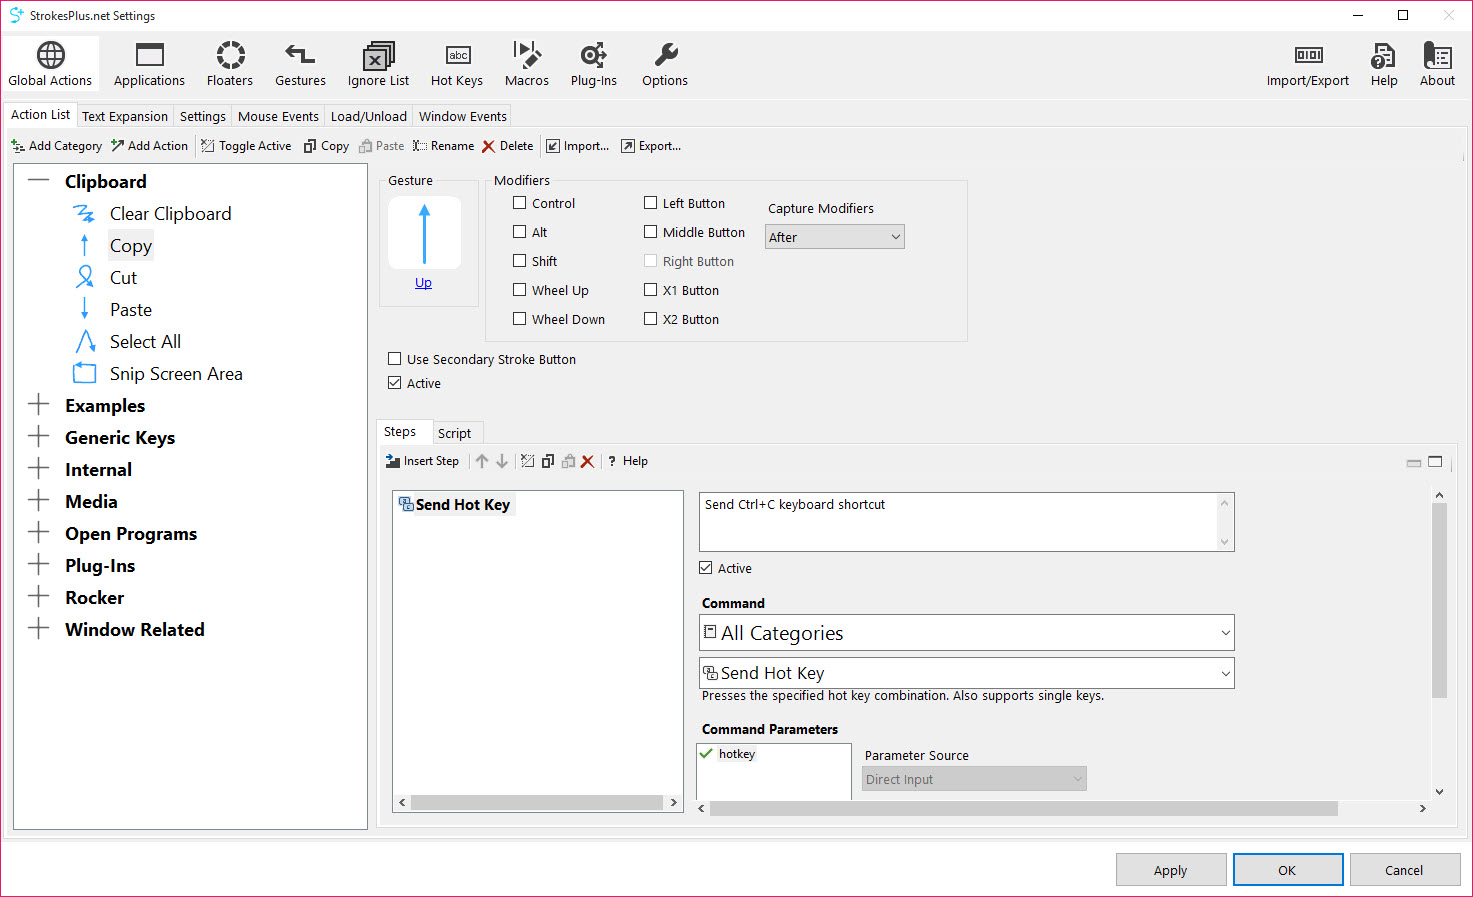
Task: Open the Floaters section
Action: pyautogui.click(x=229, y=64)
